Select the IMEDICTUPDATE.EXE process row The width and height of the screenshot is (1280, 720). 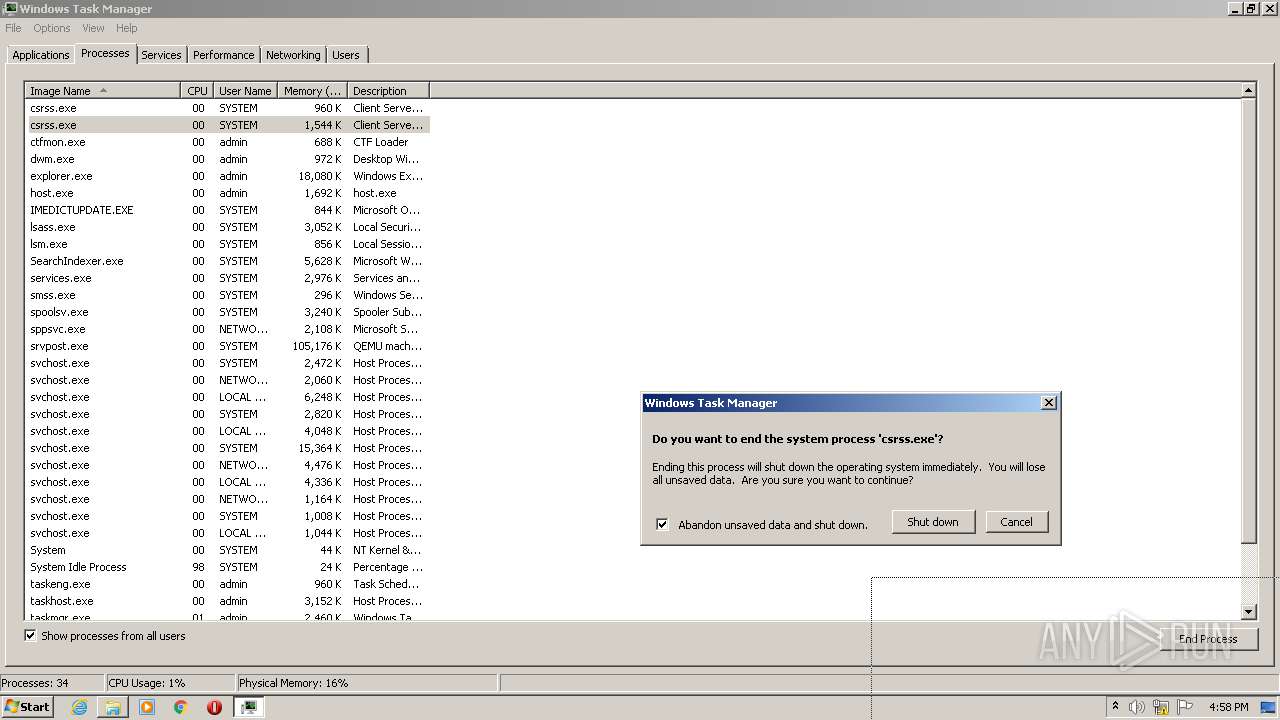(x=227, y=210)
